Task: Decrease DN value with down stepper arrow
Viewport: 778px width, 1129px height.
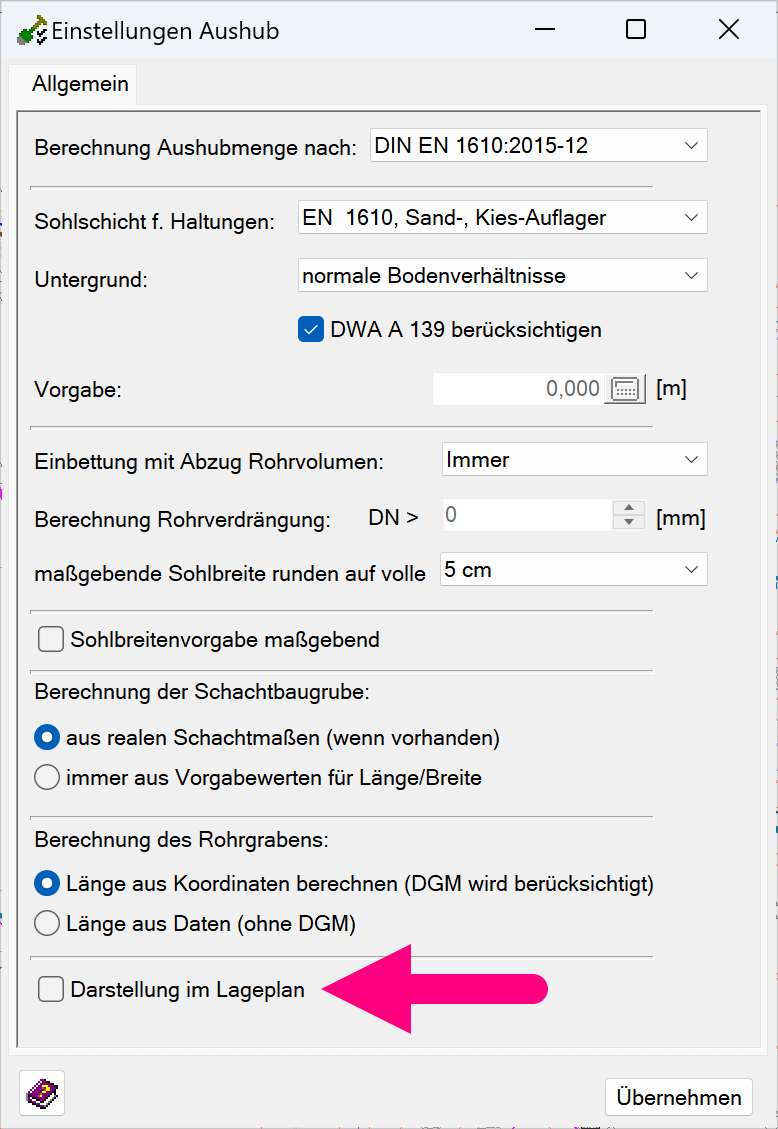Action: pos(629,523)
